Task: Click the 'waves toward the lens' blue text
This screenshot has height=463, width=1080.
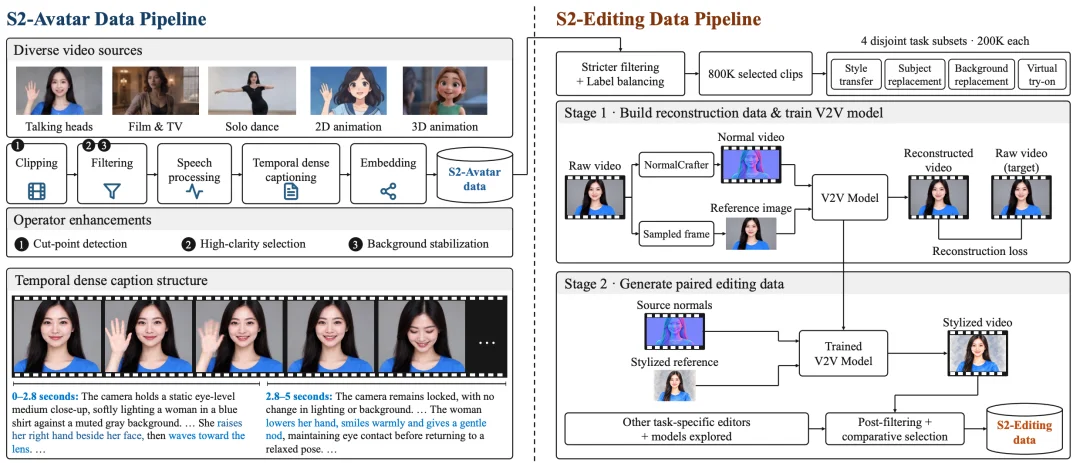Action: click(x=128, y=442)
